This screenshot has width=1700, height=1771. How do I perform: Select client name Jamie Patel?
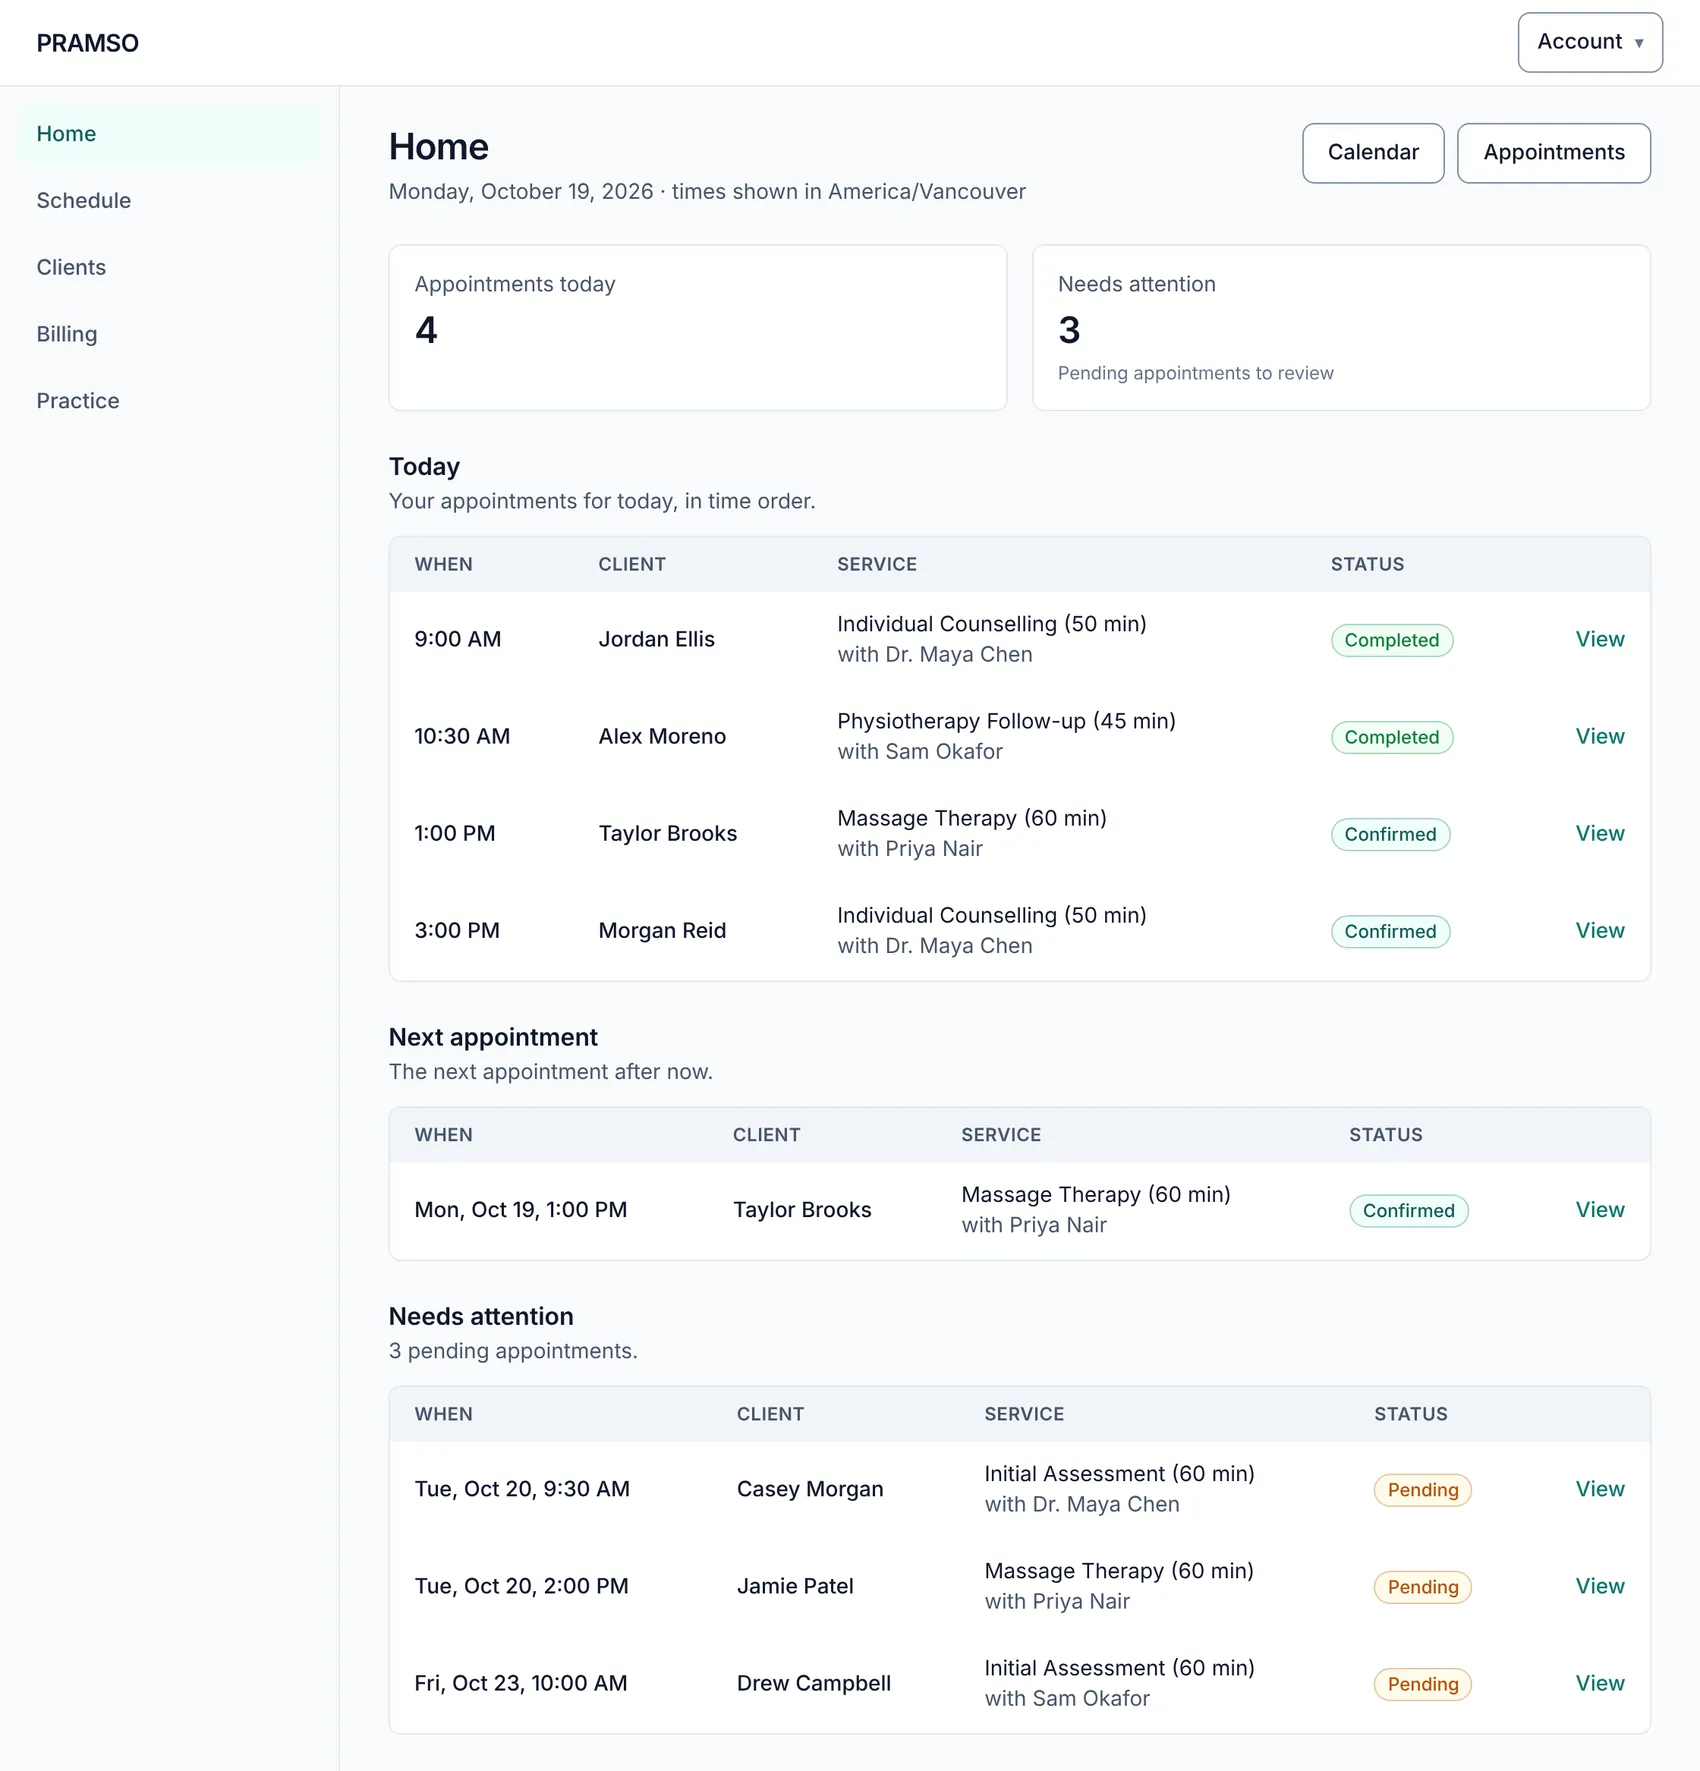[x=794, y=1585]
